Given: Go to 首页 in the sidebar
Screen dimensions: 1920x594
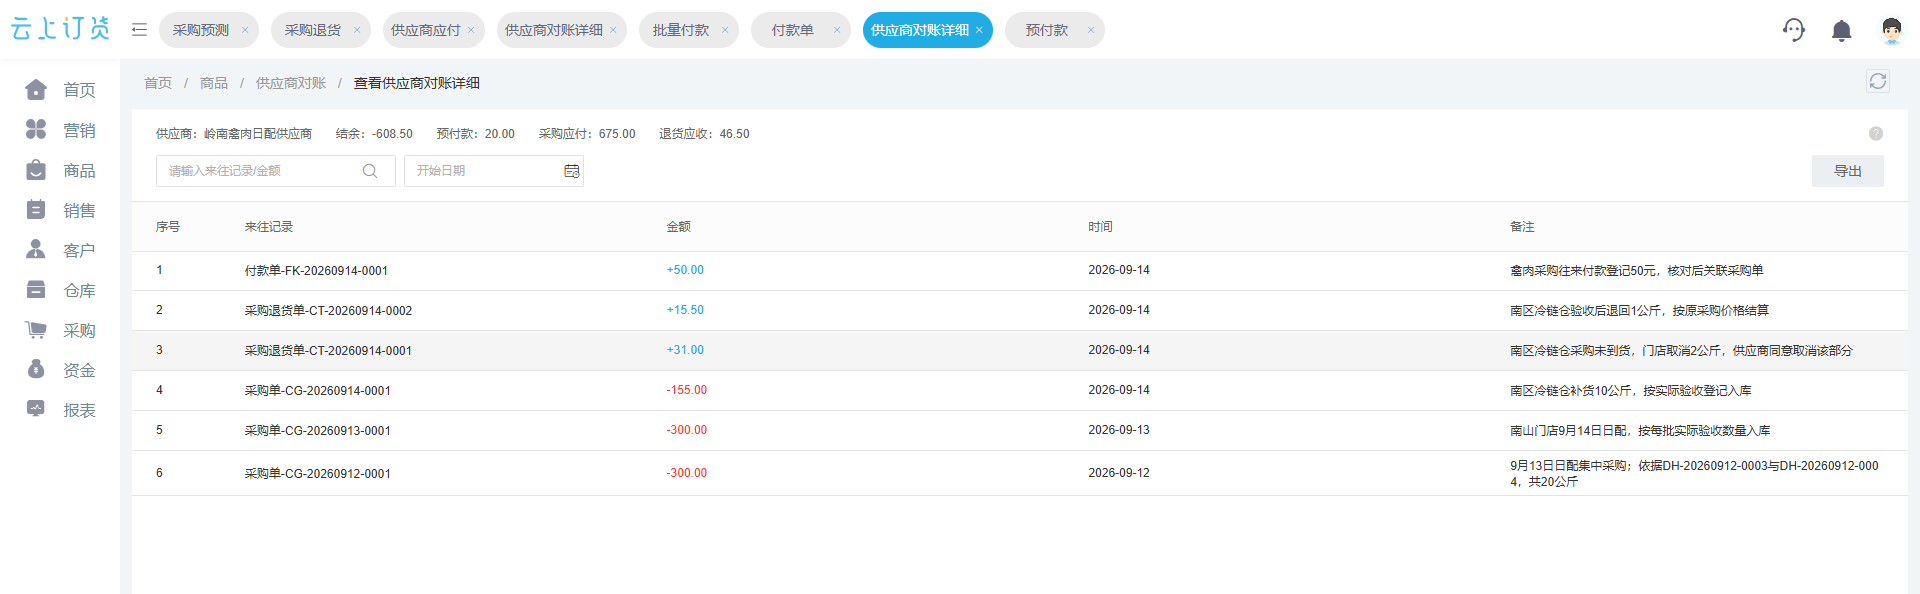Looking at the screenshot, I should 60,90.
